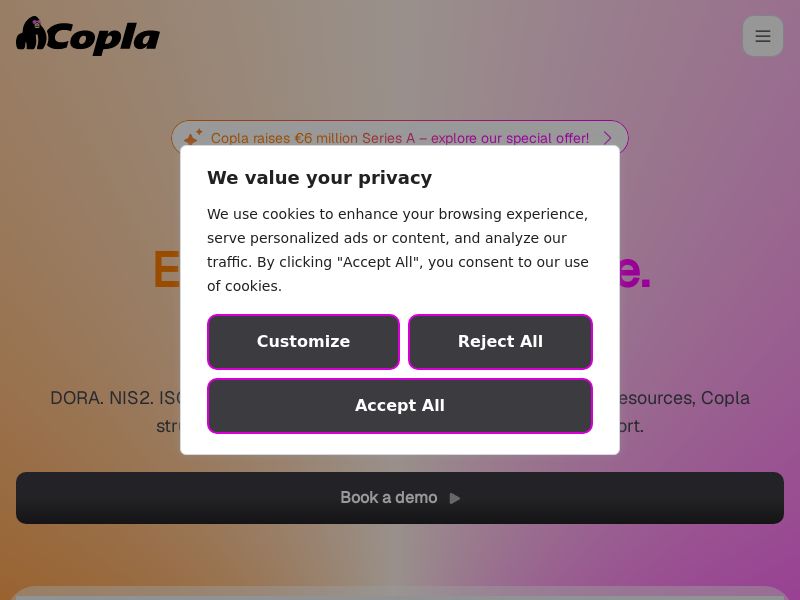Image resolution: width=800 pixels, height=600 pixels.
Task: Click the purple badge on the gorilla mascot
Action: [36, 21]
